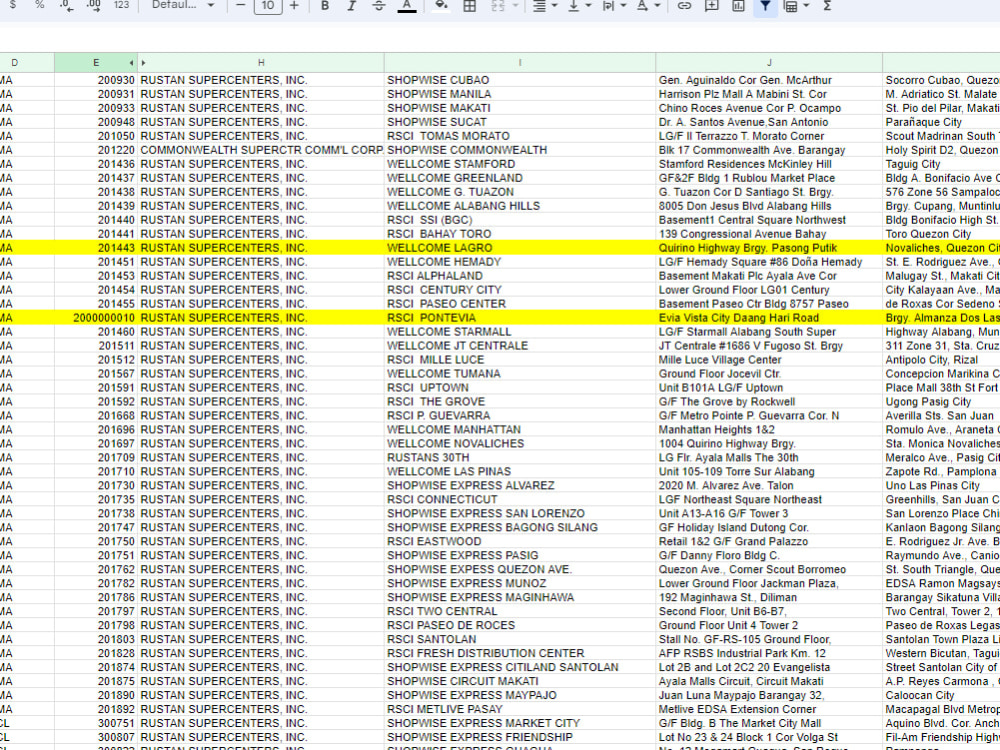Select cell RSCI SSI (BGC)
Viewport: 1000px width, 750px height.
click(x=520, y=219)
